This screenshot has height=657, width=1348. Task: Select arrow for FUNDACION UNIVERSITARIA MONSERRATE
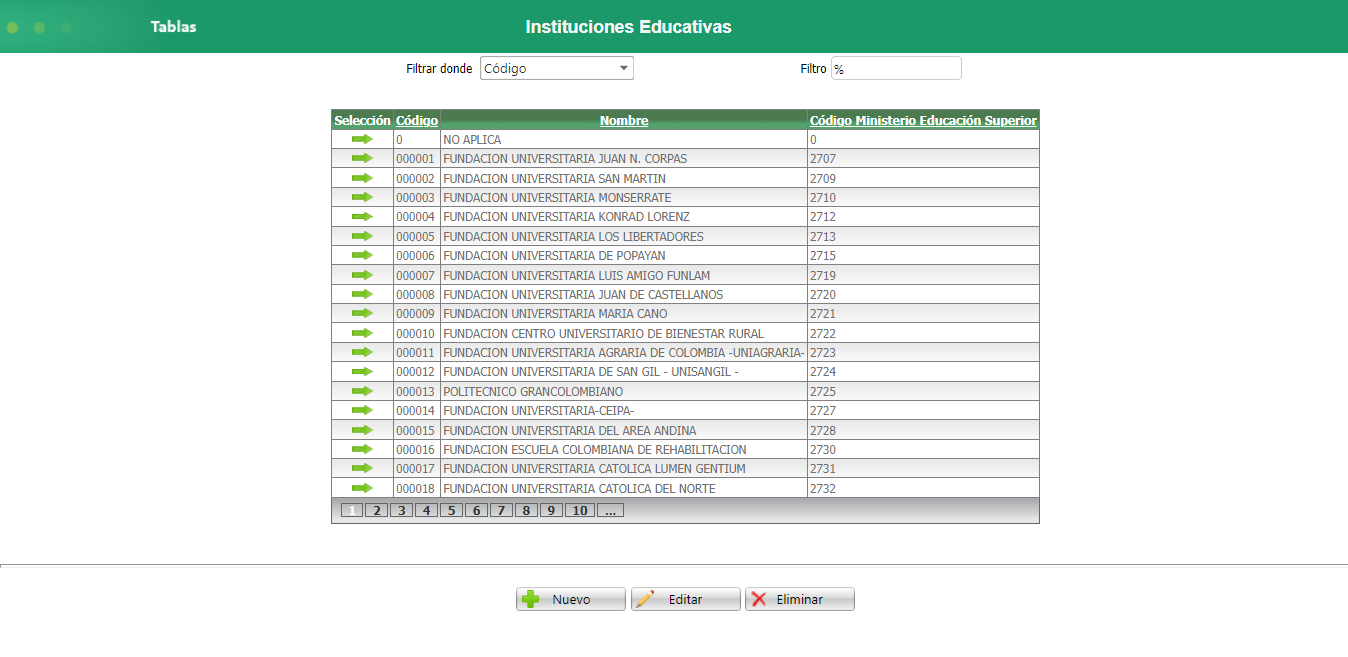(362, 197)
